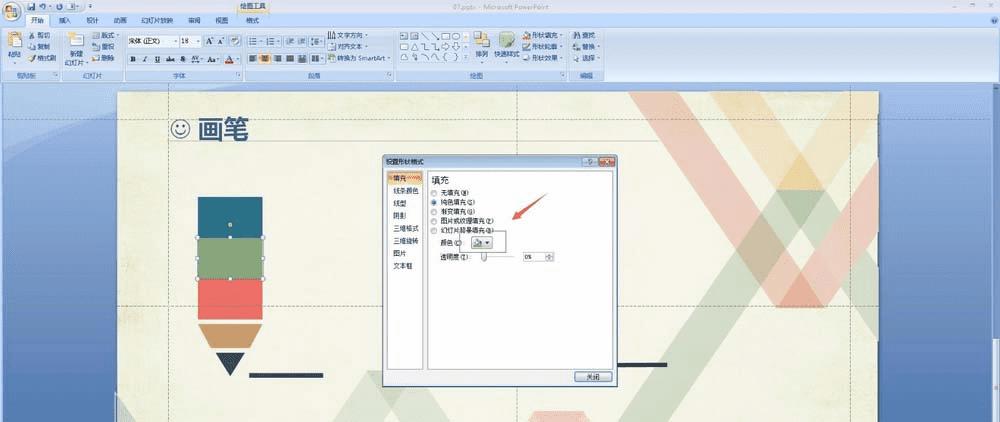Screen dimensions: 1000x422
Task: Select Text Box (文本框) in dialog sidebar
Action: (402, 266)
